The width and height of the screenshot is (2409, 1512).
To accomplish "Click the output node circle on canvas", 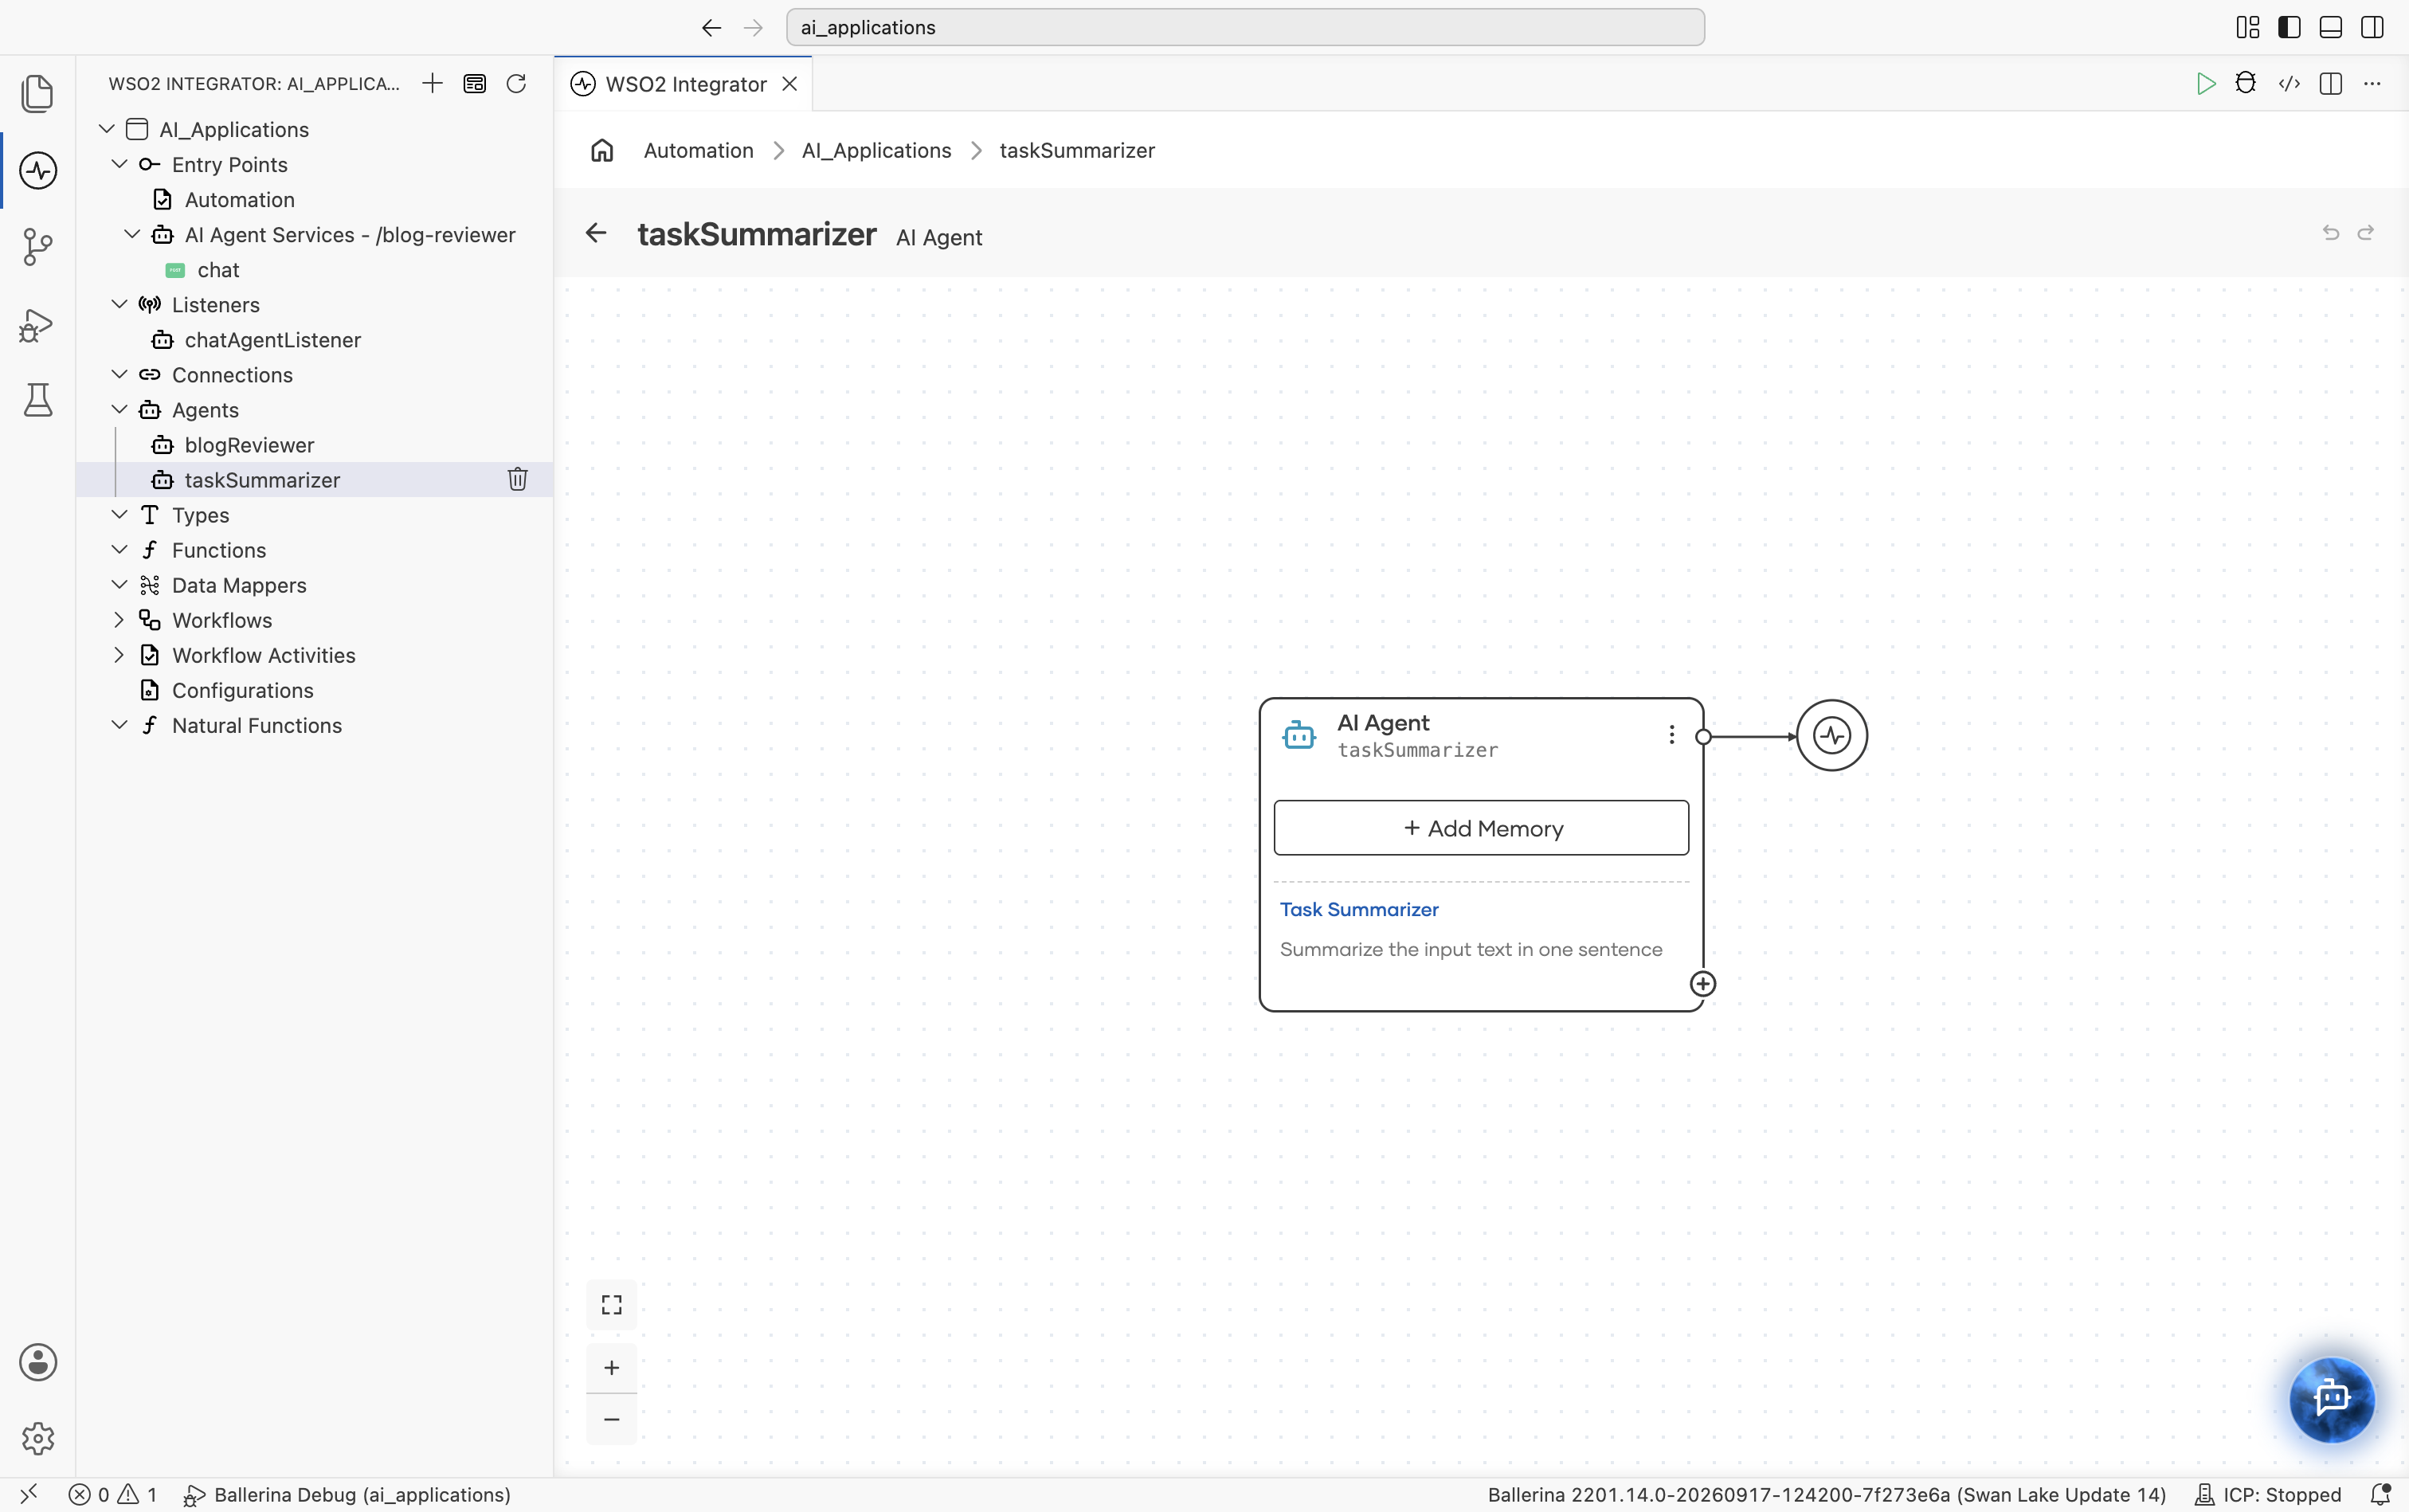I will pos(1831,735).
